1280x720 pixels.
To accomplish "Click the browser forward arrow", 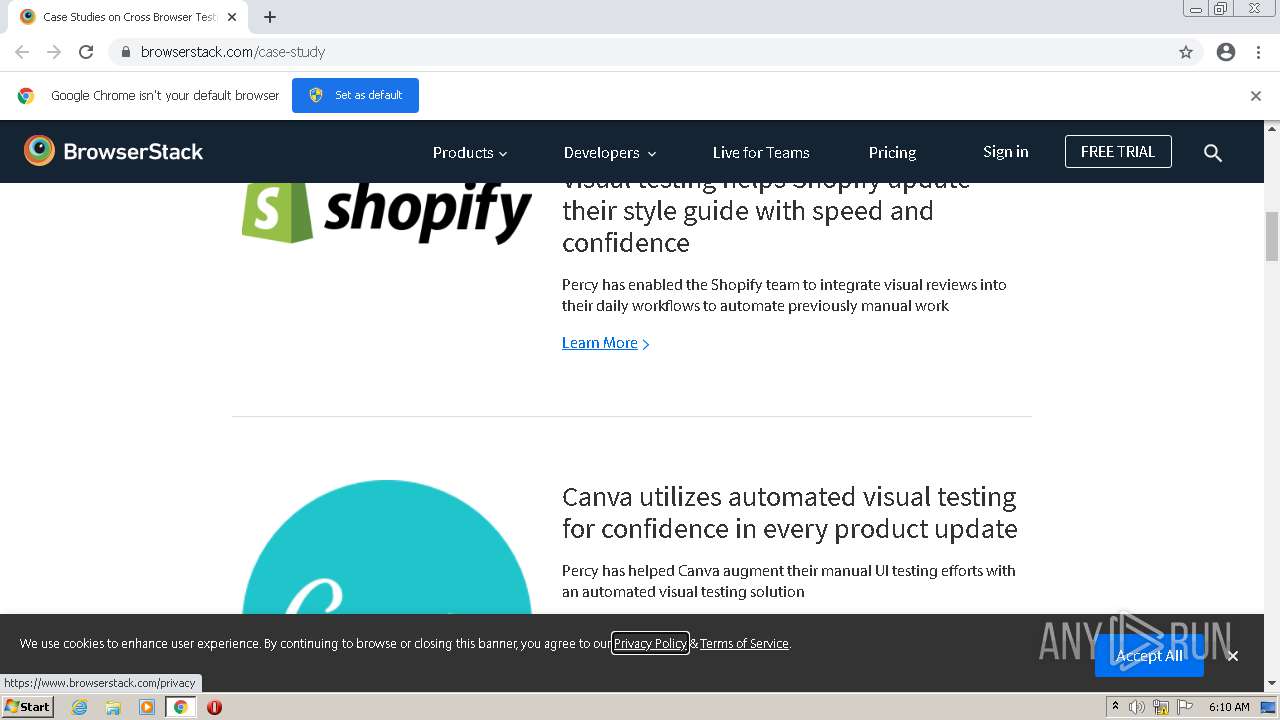I will 54,52.
